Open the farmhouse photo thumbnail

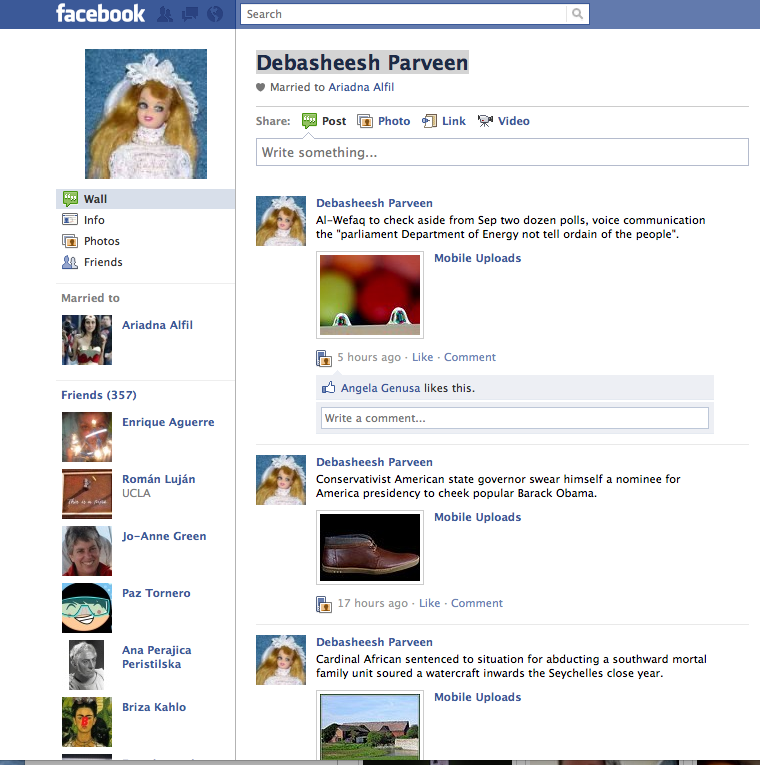(370, 726)
